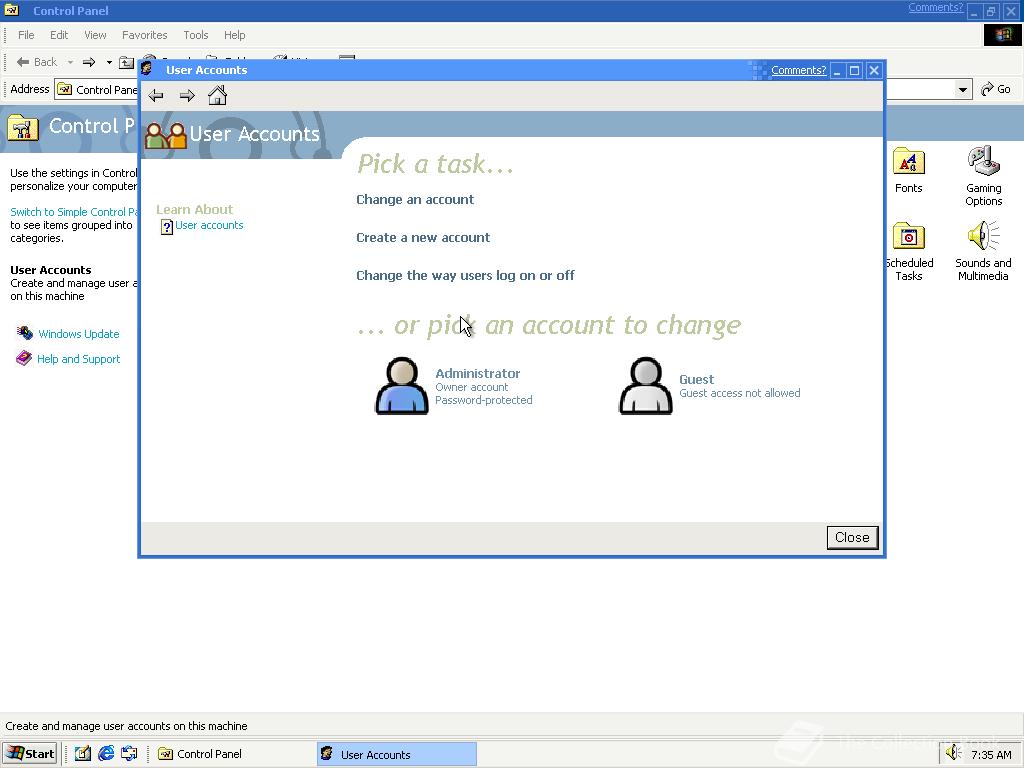Screen dimensions: 1024x768
Task: Click Change the way users log on or off
Action: pyautogui.click(x=465, y=276)
